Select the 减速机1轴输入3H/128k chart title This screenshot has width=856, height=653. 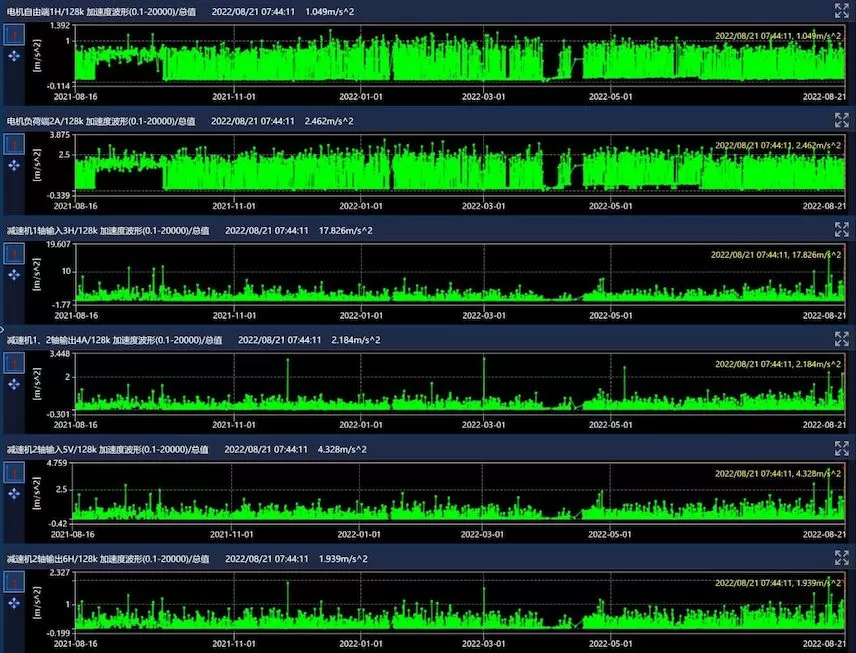point(108,230)
